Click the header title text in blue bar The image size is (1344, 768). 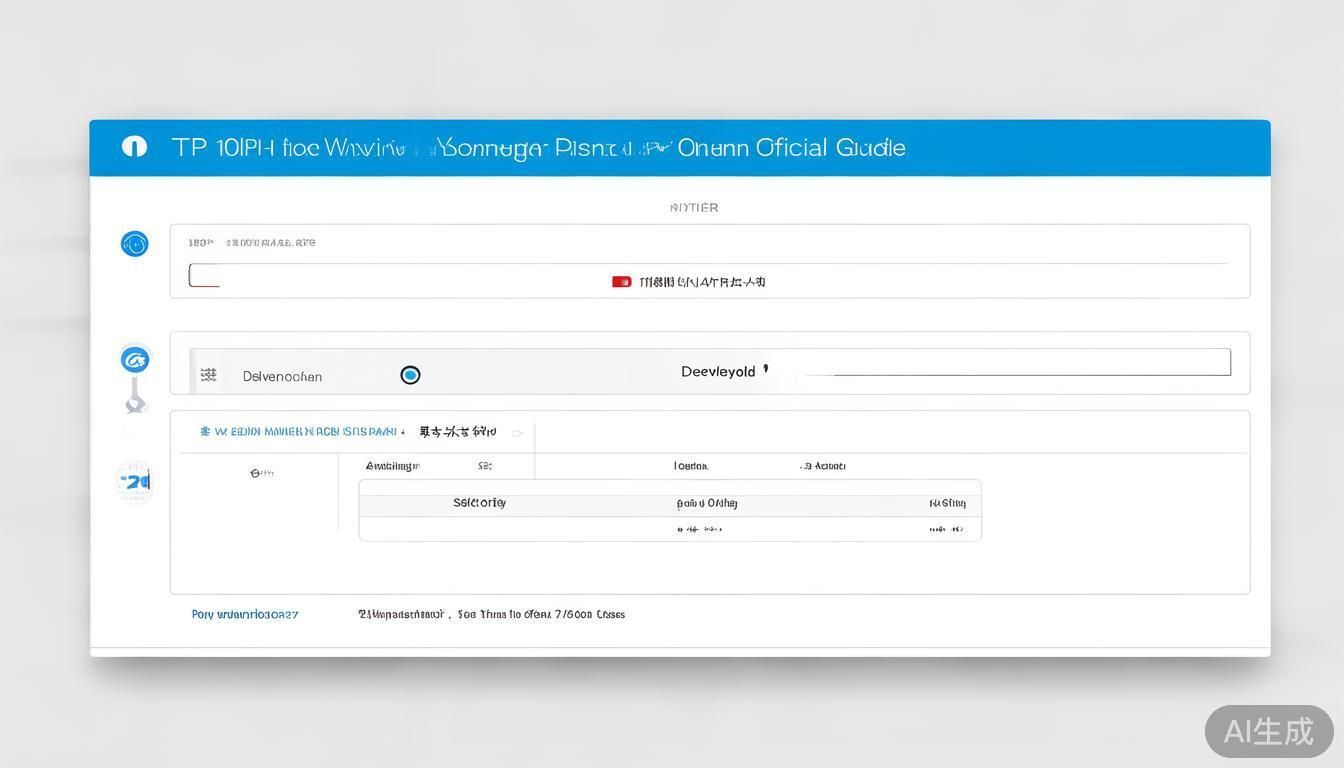click(x=538, y=148)
